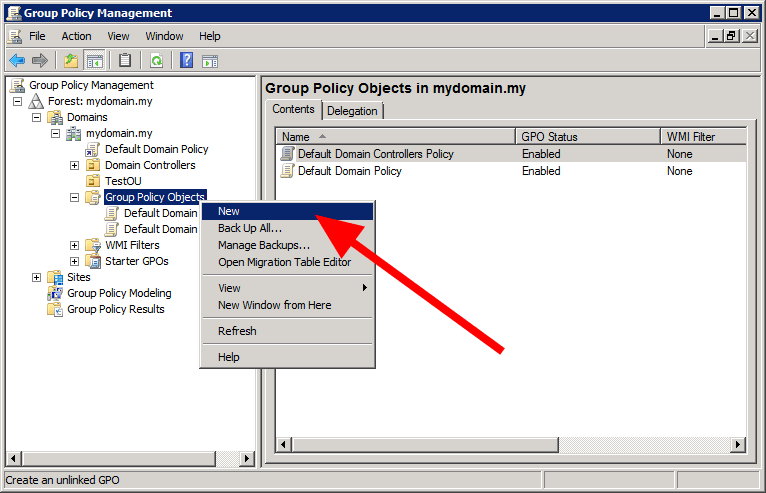Select the TestOU organizational unit
The width and height of the screenshot is (766, 493).
click(x=123, y=181)
